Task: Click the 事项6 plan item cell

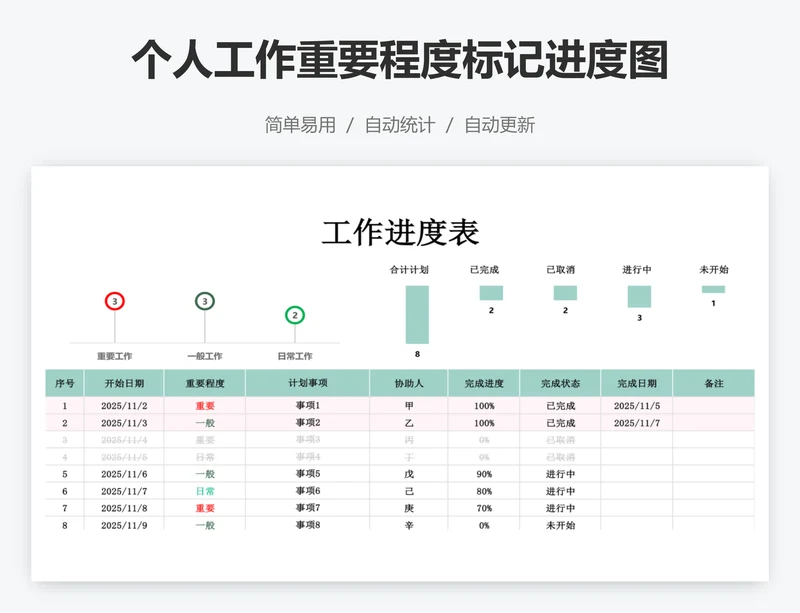Action: [308, 491]
